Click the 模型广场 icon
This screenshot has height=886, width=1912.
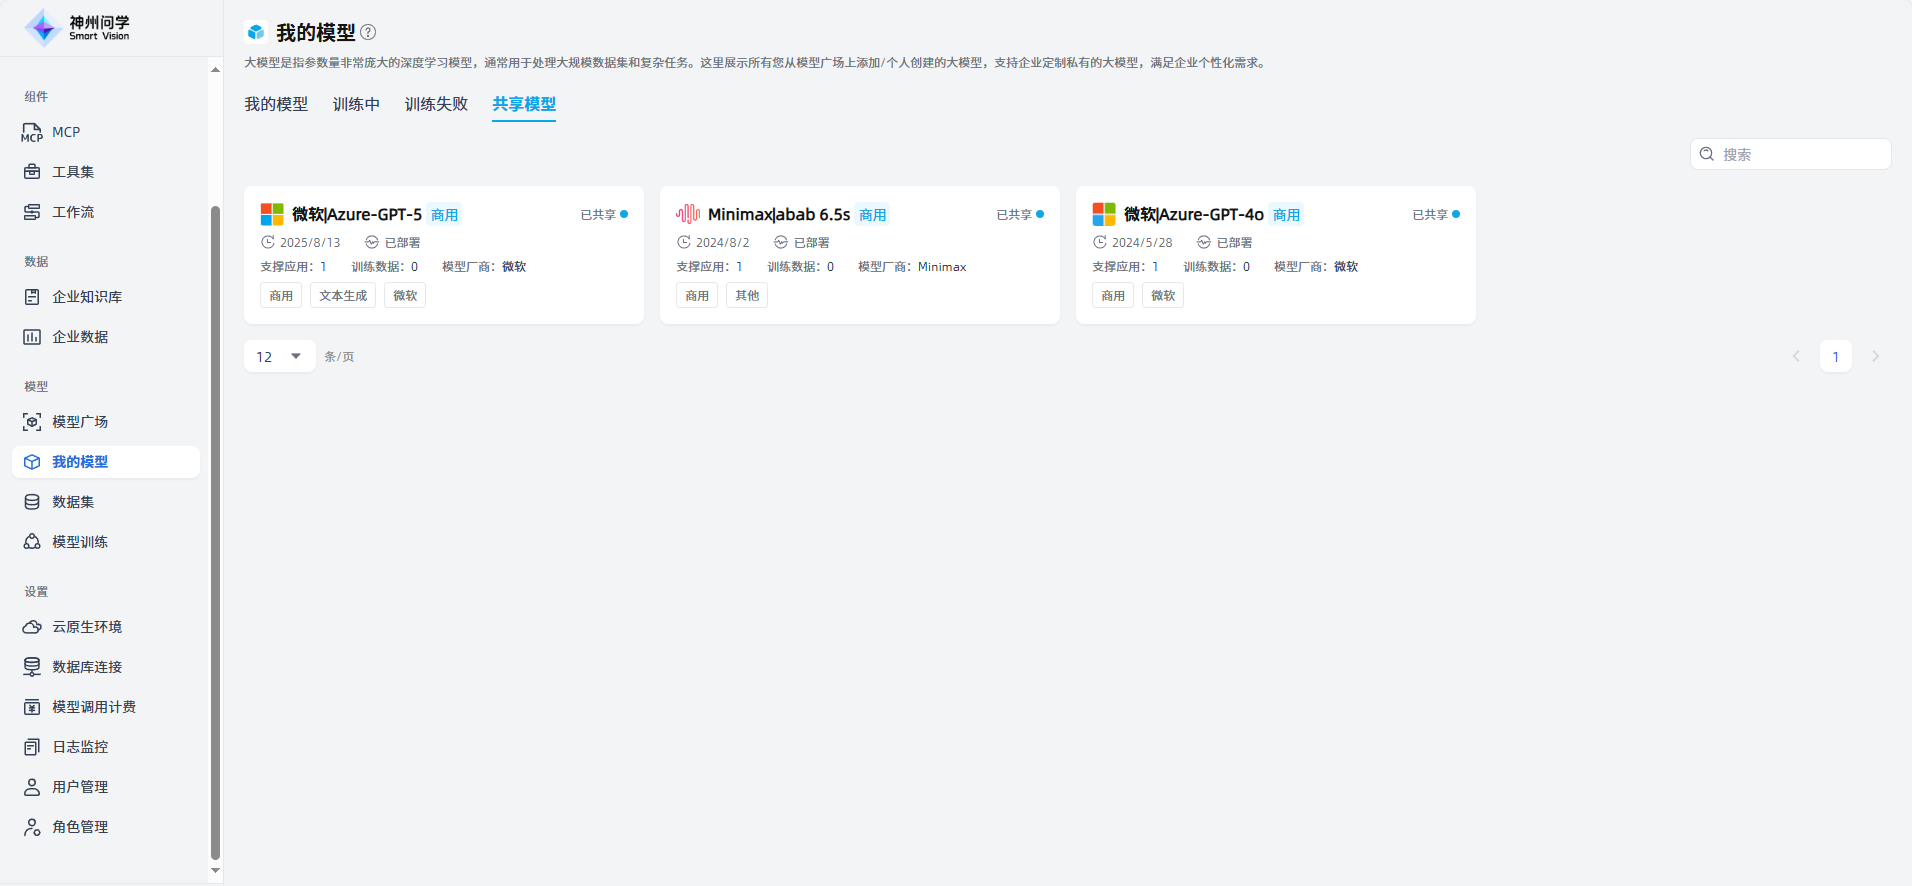point(32,422)
